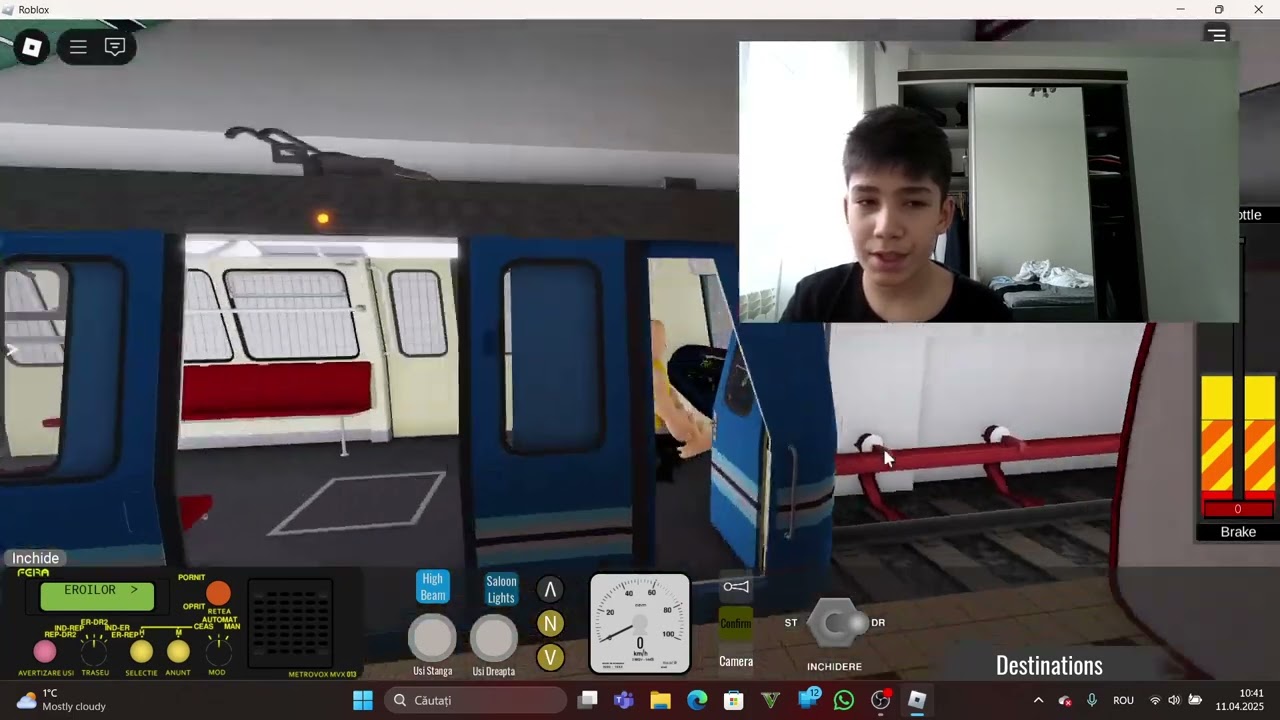Open the Roblox chat window icon
This screenshot has height=720, width=1280.
coord(115,47)
